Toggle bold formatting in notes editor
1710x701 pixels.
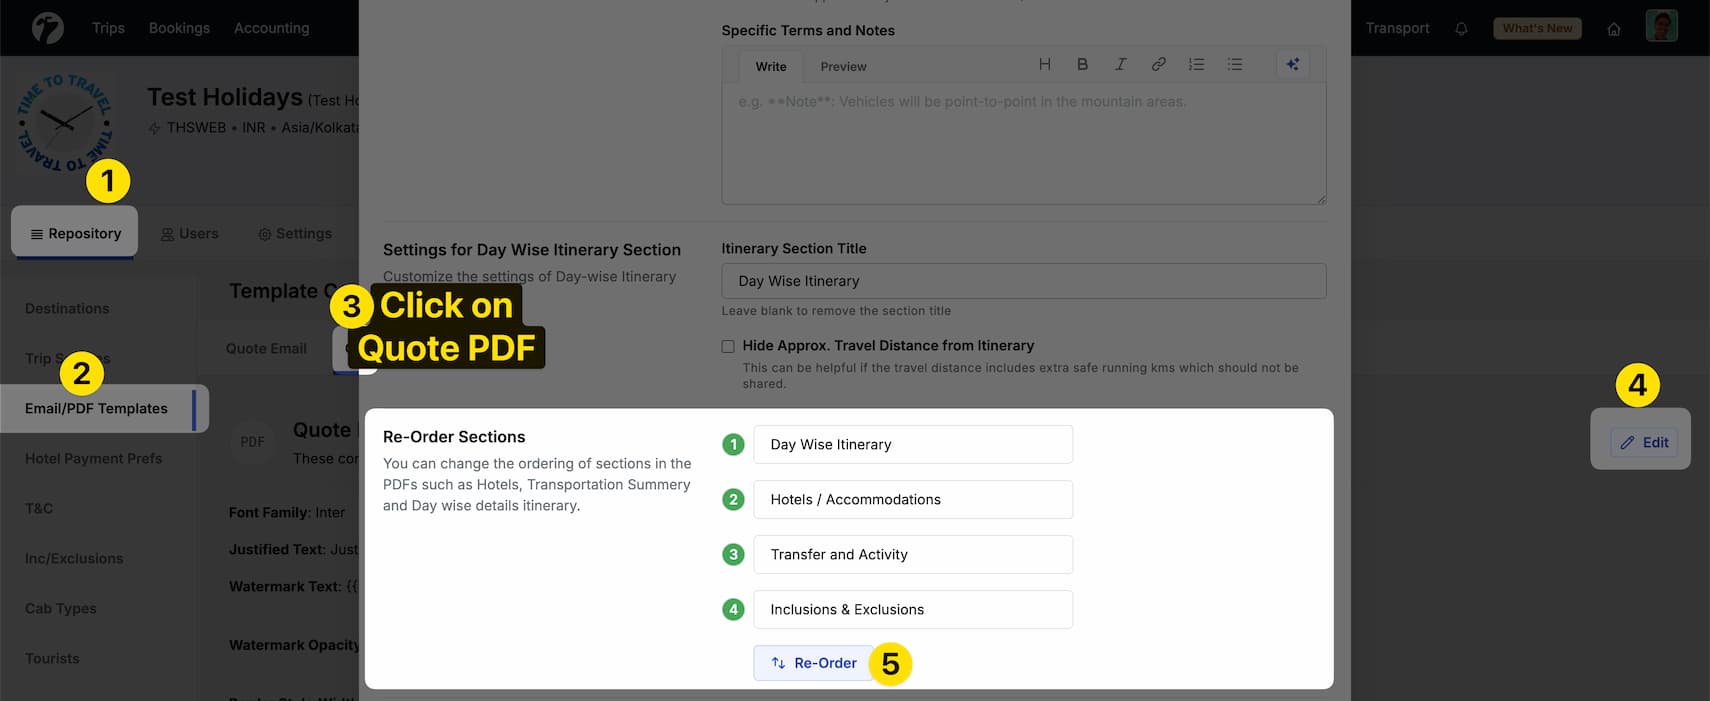coord(1082,64)
